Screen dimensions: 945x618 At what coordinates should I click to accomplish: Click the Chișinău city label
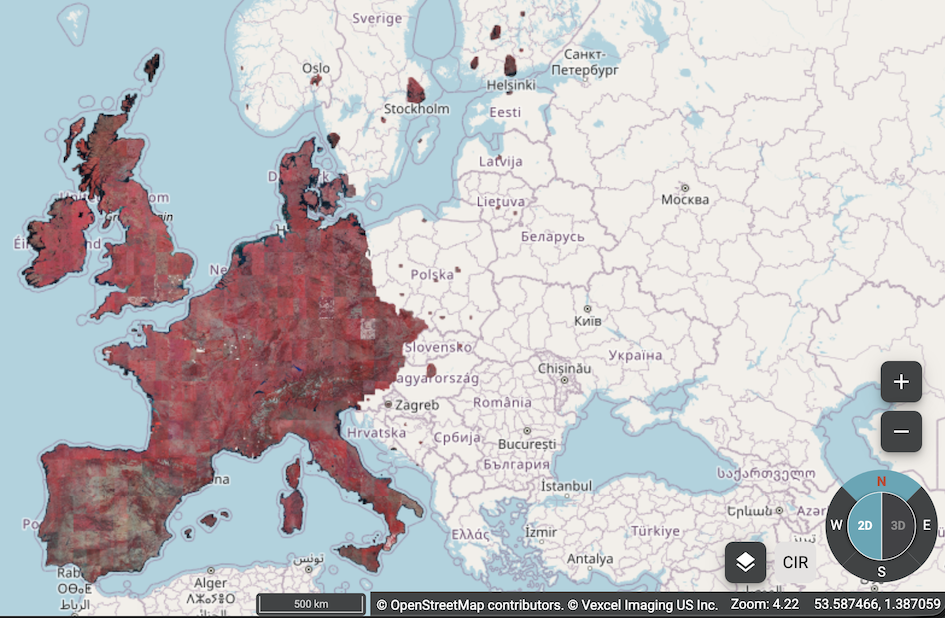[x=564, y=368]
